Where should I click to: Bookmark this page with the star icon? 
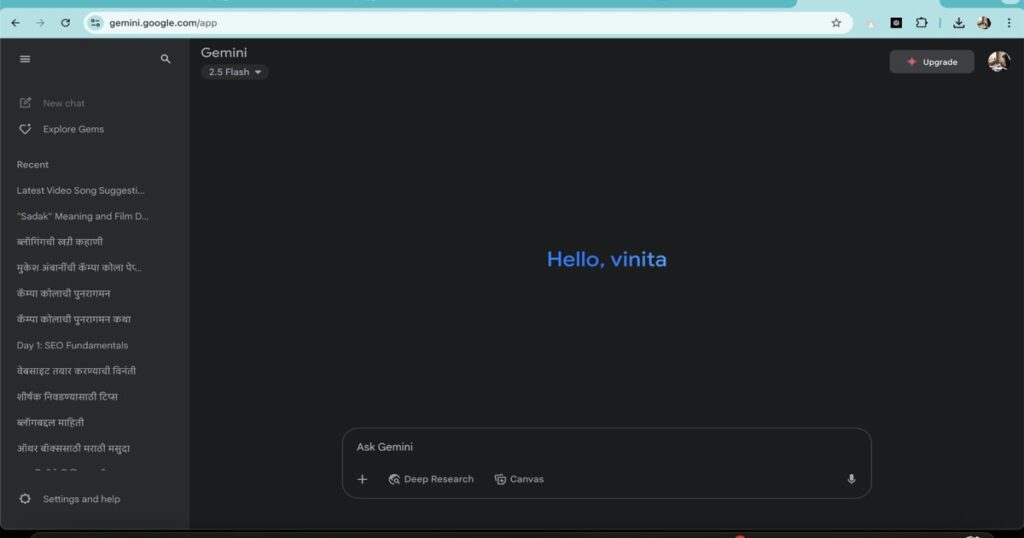pos(836,23)
